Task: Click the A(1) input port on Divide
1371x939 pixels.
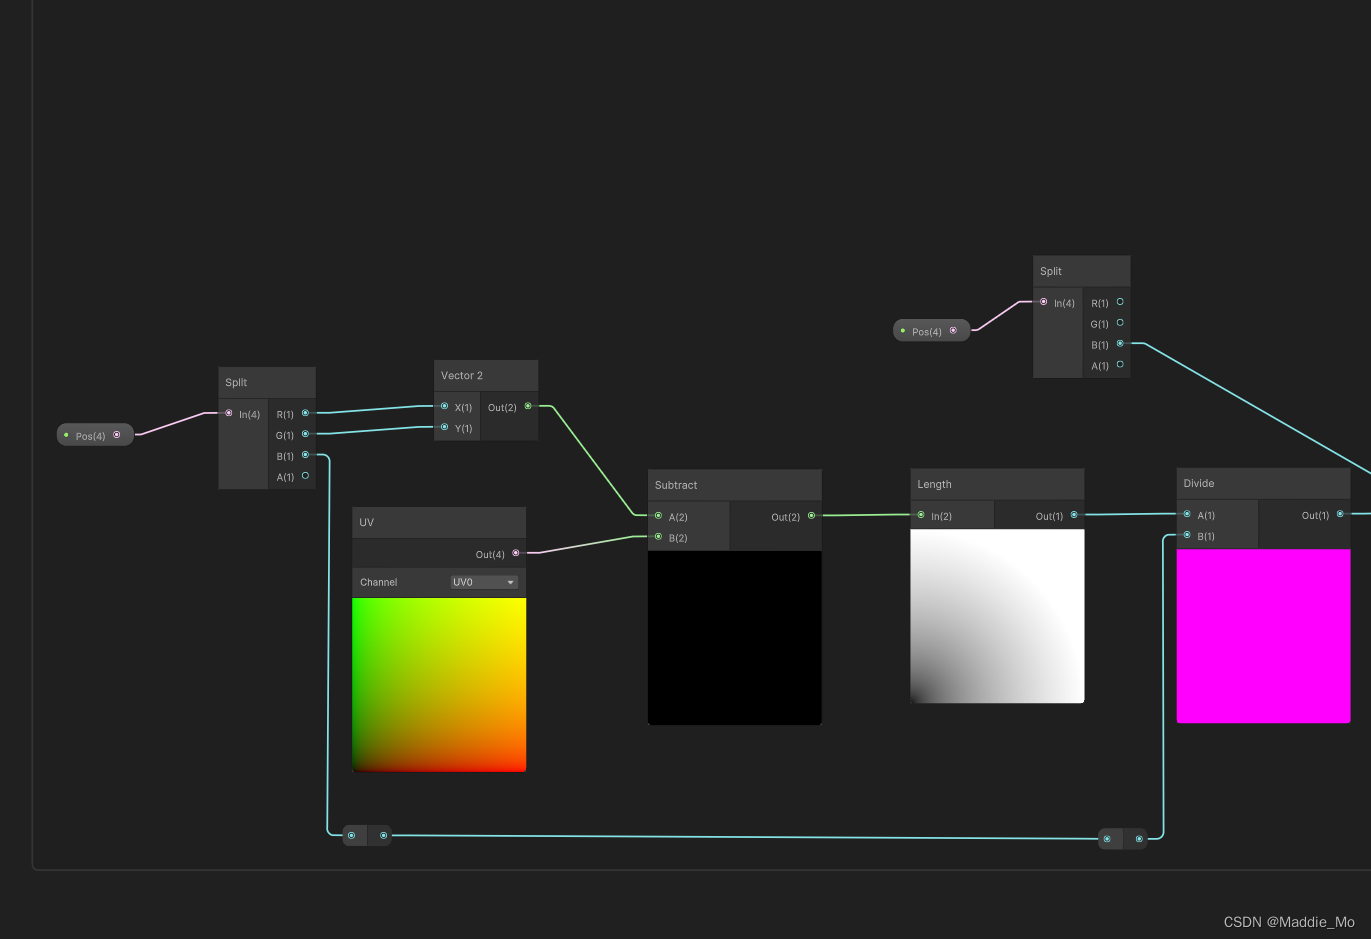Action: click(1187, 514)
